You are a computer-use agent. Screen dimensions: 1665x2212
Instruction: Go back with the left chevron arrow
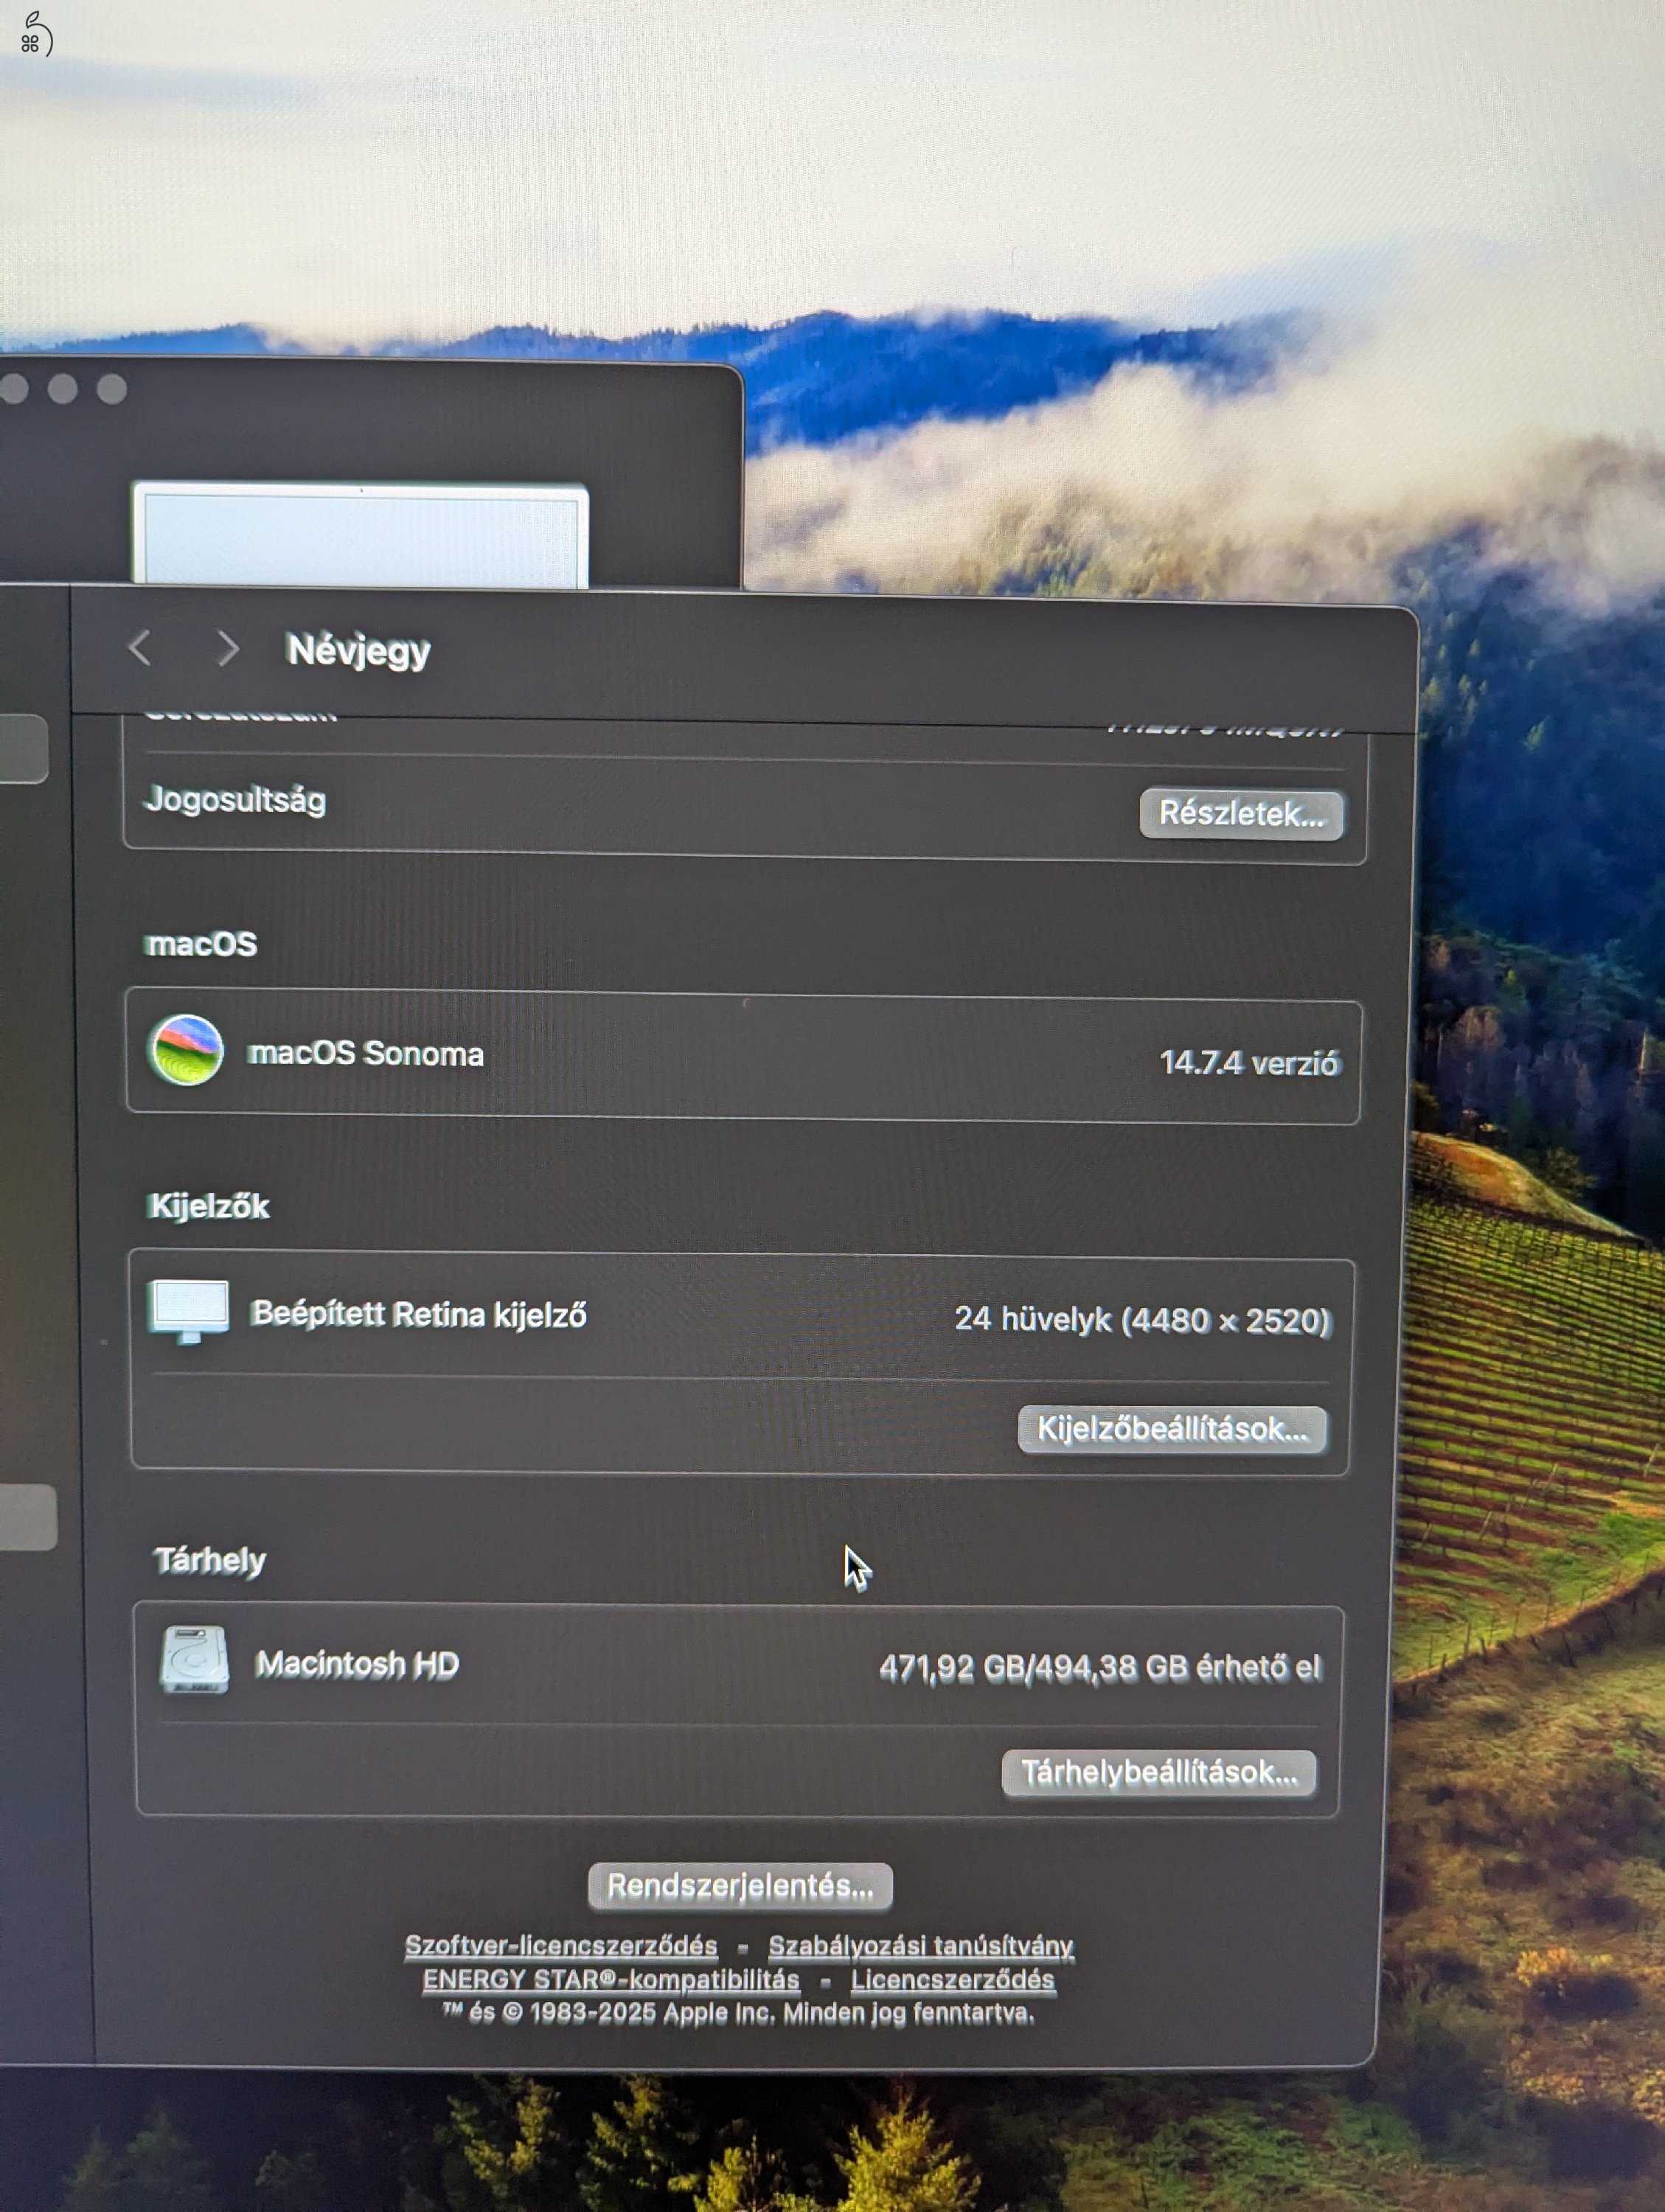140,648
